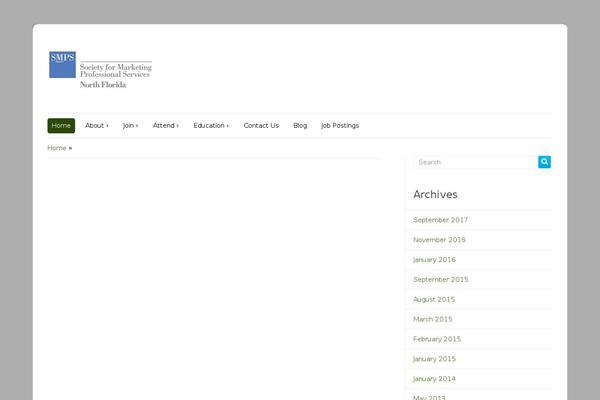This screenshot has width=600, height=400.
Task: Expand the About menu
Action: [x=96, y=126]
